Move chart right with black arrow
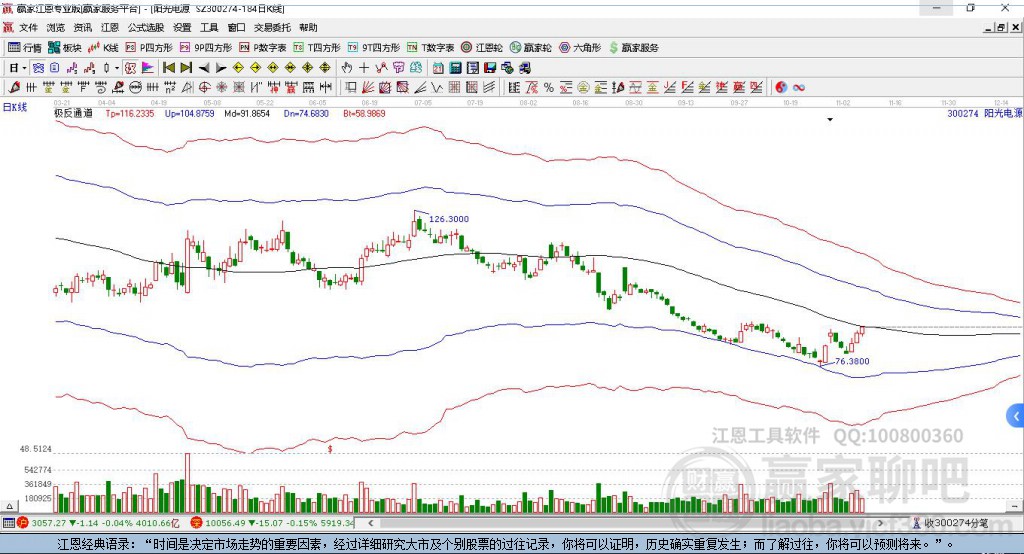The height and width of the screenshot is (554, 1024). tap(221, 68)
